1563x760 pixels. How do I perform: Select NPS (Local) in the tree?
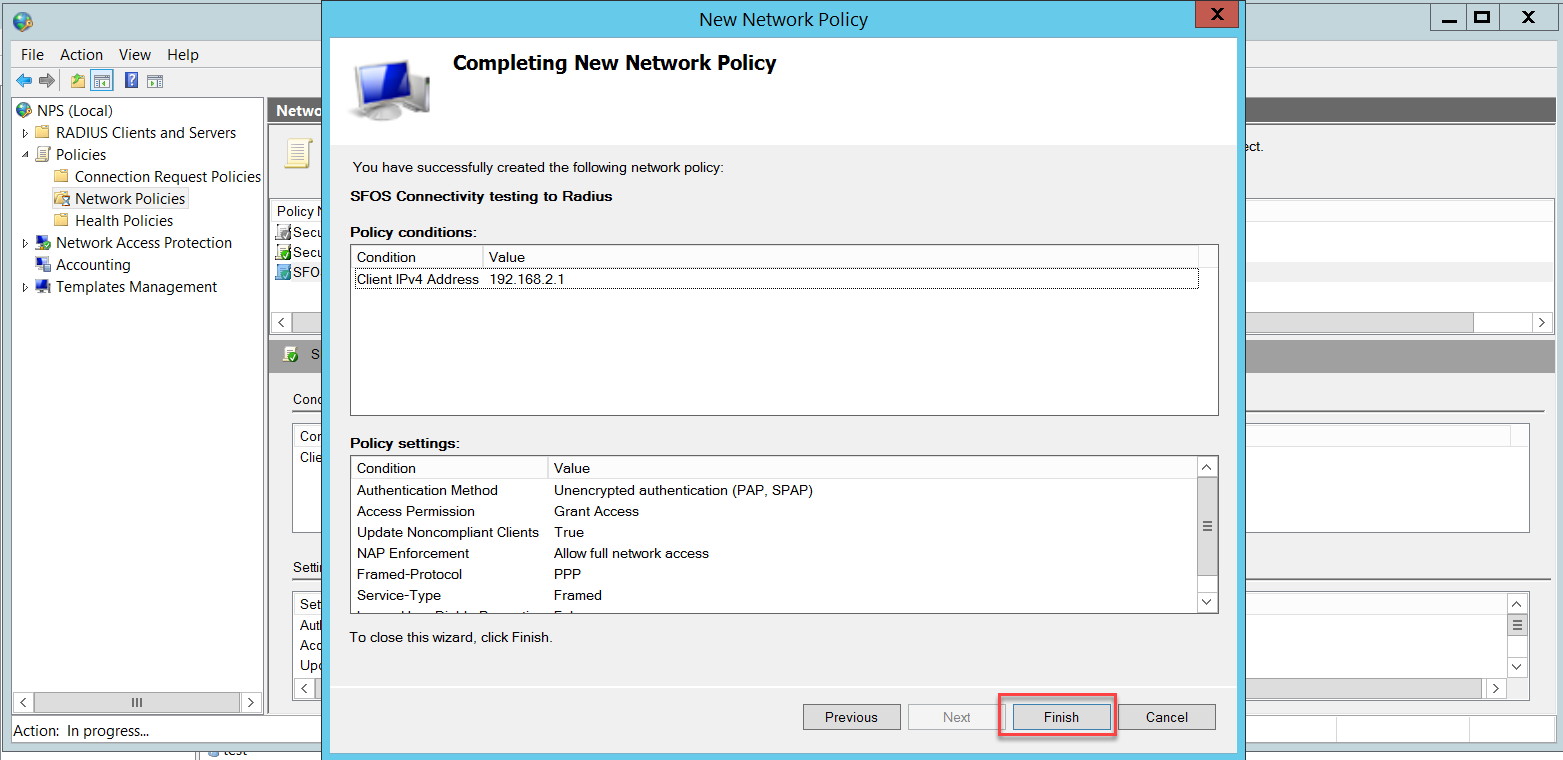(75, 110)
